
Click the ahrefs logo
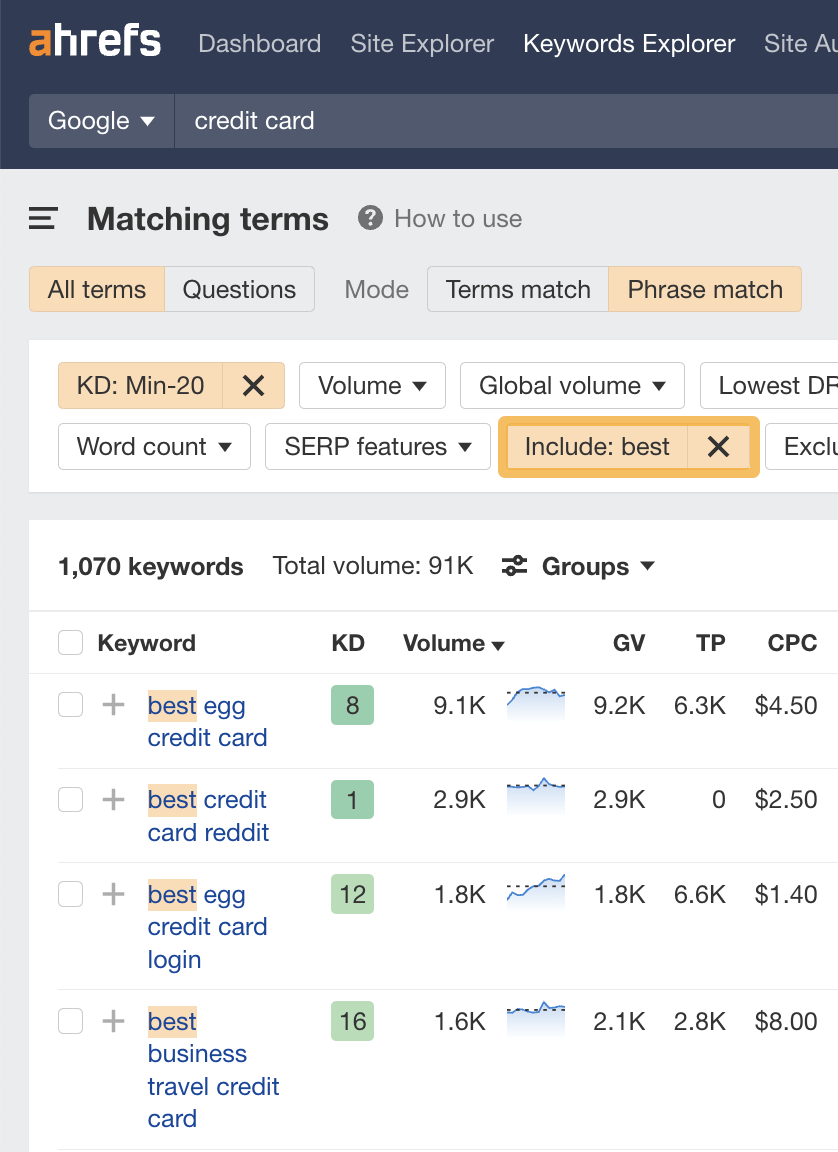point(94,42)
